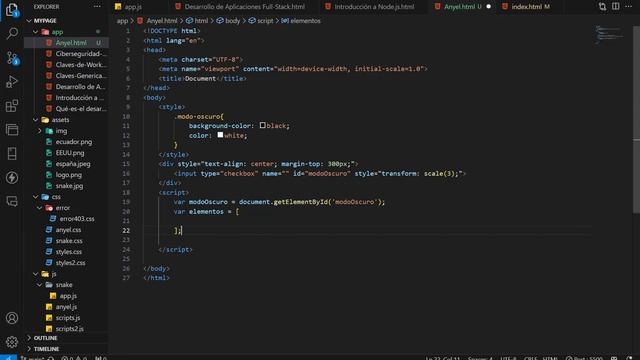Screen dimensions: 640x360
Task: Click the remote window button in status bar
Action: tap(8, 358)
